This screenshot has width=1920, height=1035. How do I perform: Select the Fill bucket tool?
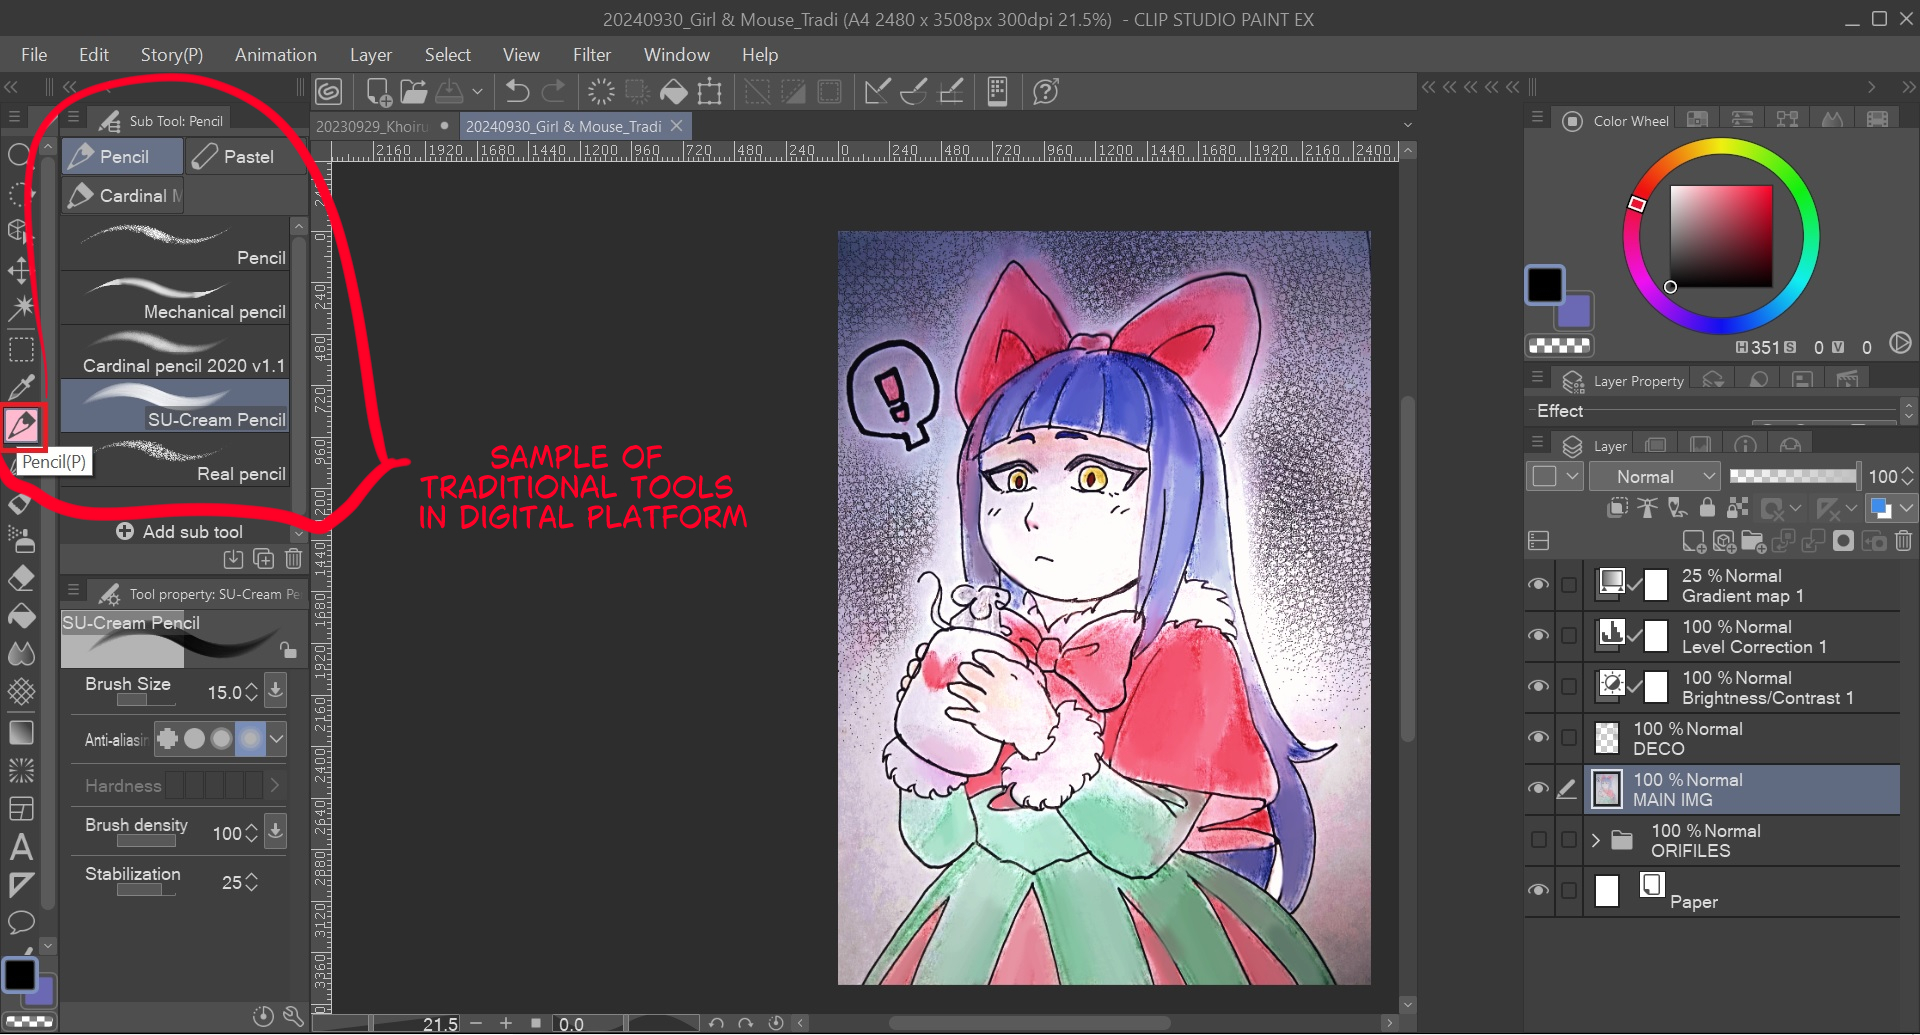tap(20, 616)
